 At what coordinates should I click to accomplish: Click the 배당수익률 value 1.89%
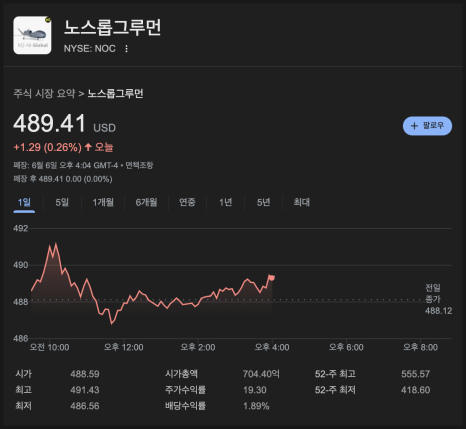pos(256,406)
